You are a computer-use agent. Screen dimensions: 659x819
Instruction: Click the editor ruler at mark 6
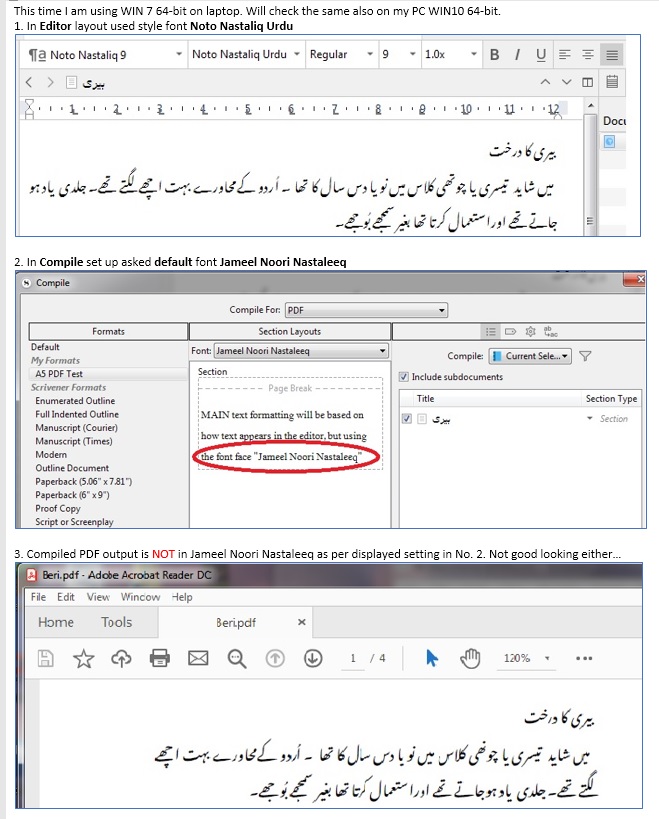tap(291, 109)
